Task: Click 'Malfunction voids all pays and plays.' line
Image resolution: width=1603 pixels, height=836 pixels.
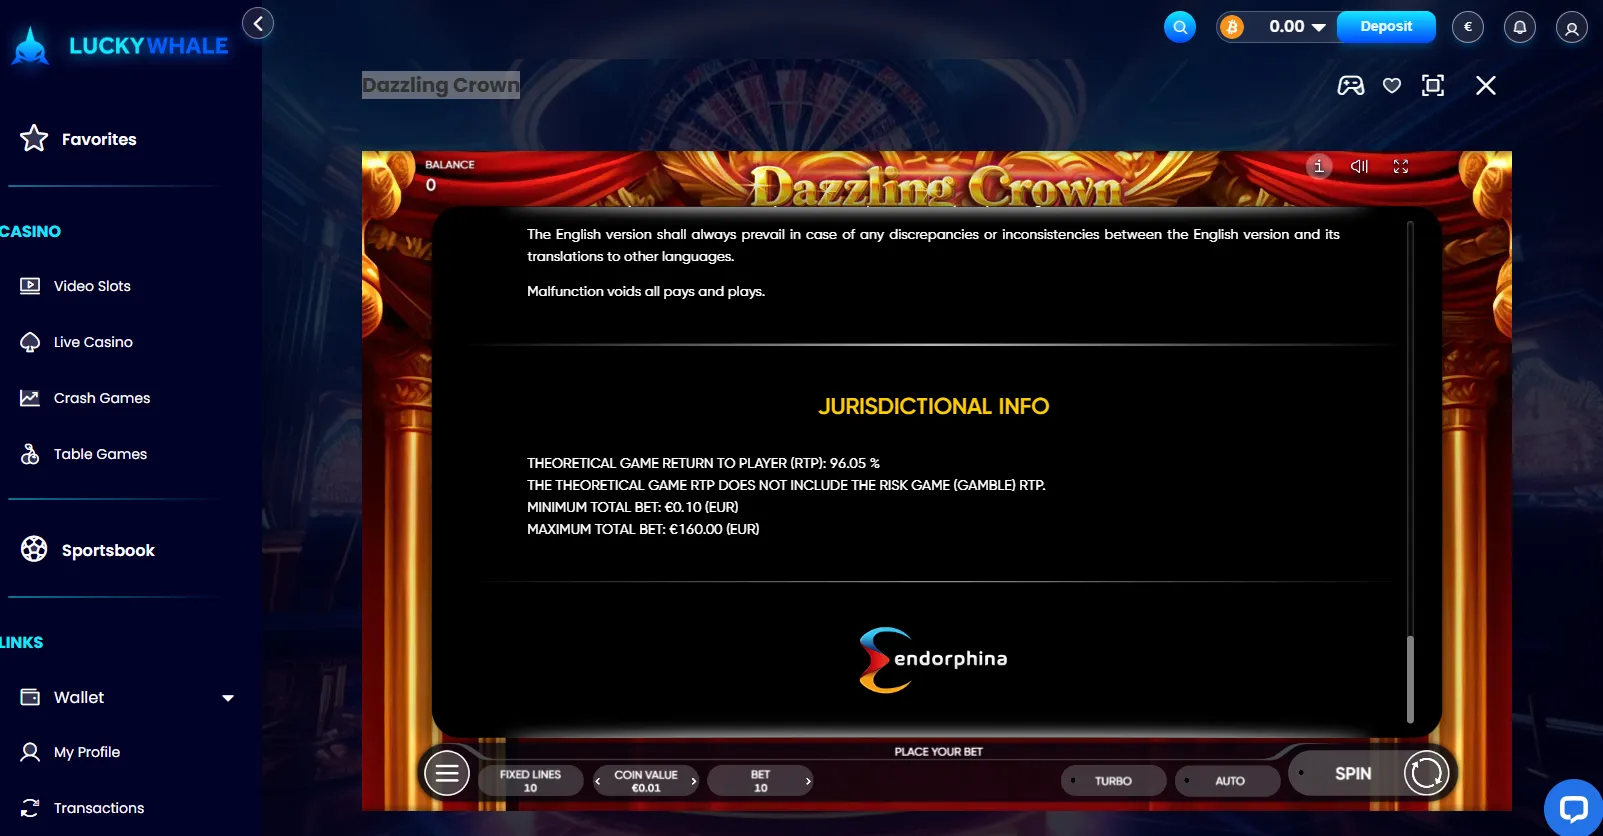Action: [646, 291]
